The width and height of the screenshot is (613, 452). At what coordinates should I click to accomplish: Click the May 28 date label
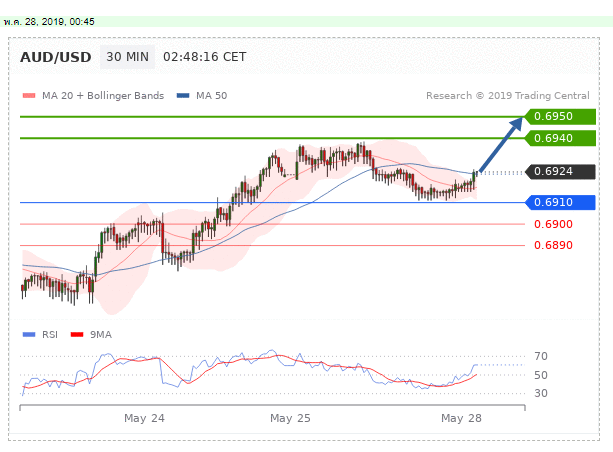click(461, 418)
